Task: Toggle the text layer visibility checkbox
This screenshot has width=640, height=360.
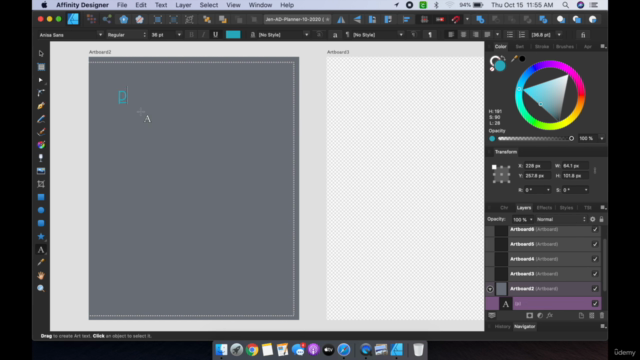Action: (595, 304)
